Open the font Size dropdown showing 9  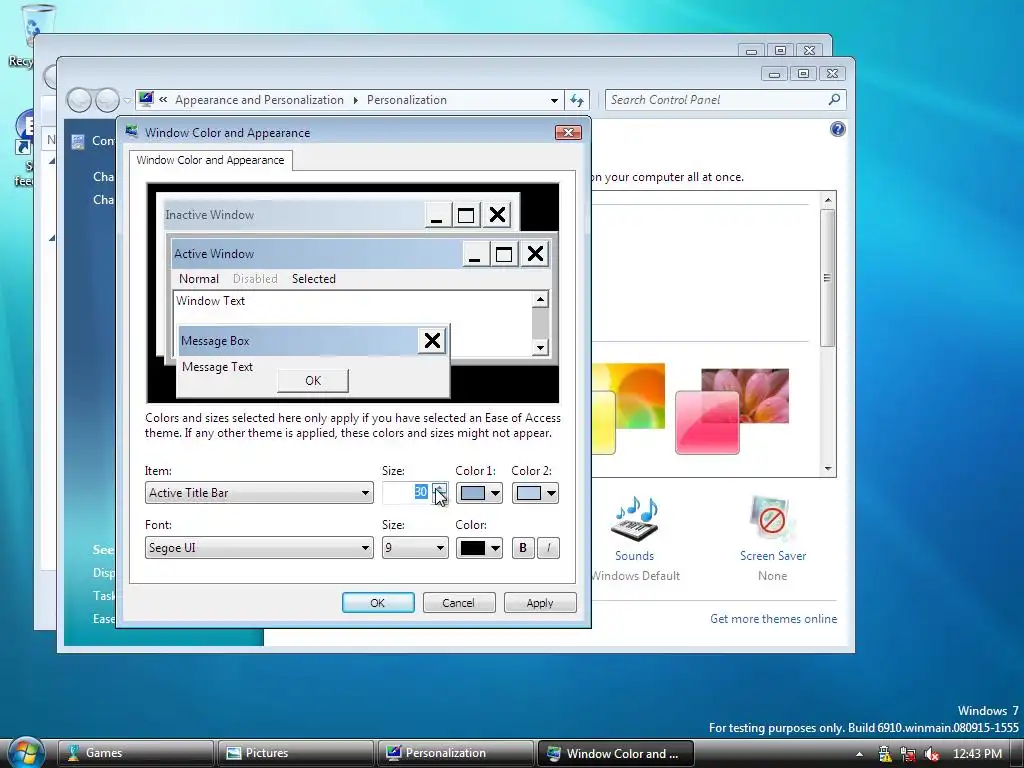click(415, 547)
